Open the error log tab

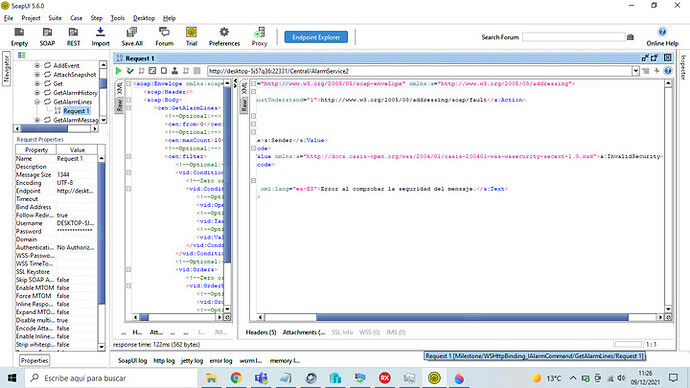pos(221,360)
